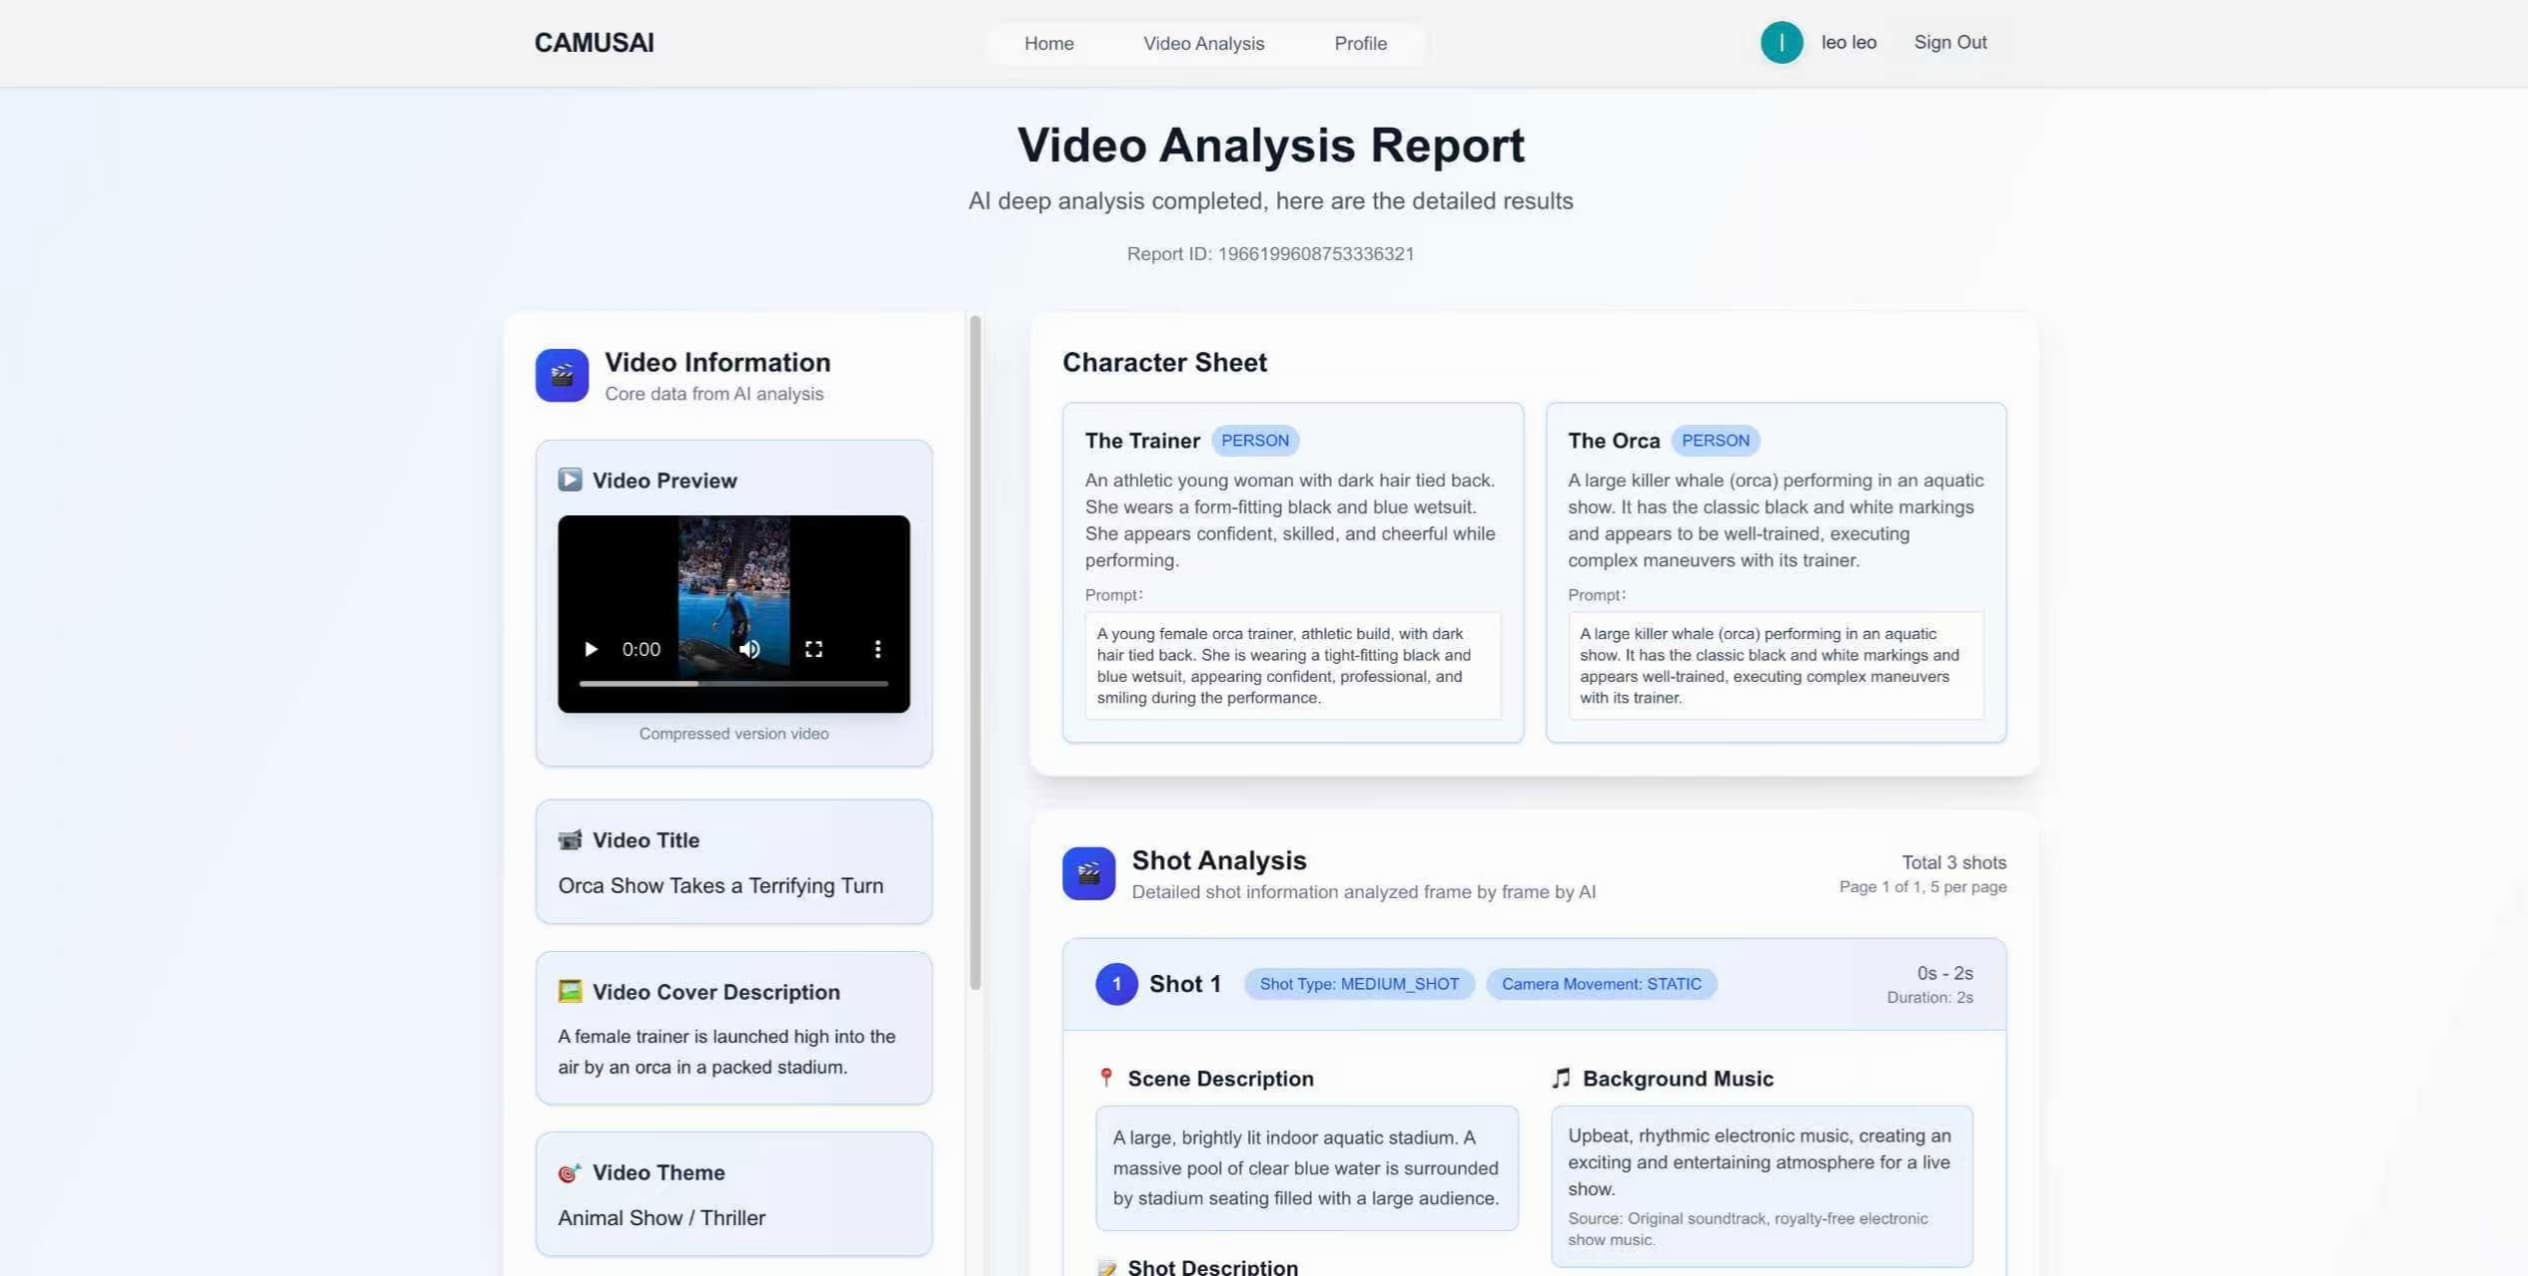This screenshot has width=2528, height=1276.
Task: Sign Out of the account
Action: point(1949,43)
